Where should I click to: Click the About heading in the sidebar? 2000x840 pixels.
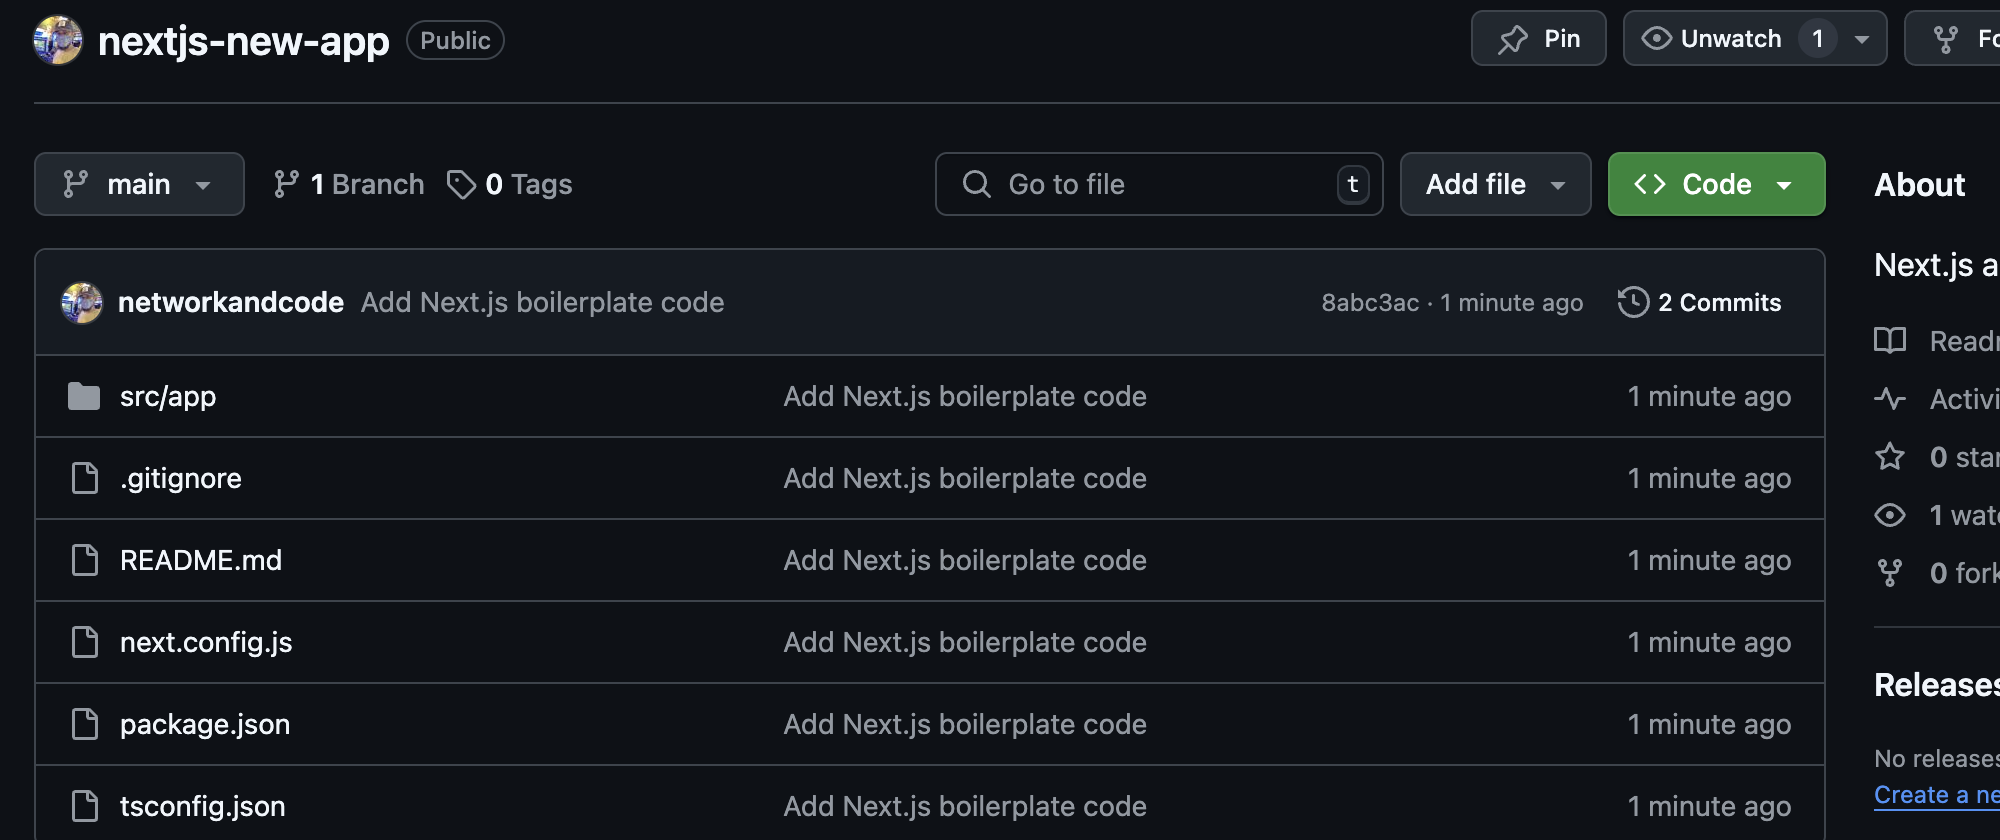click(x=1920, y=185)
